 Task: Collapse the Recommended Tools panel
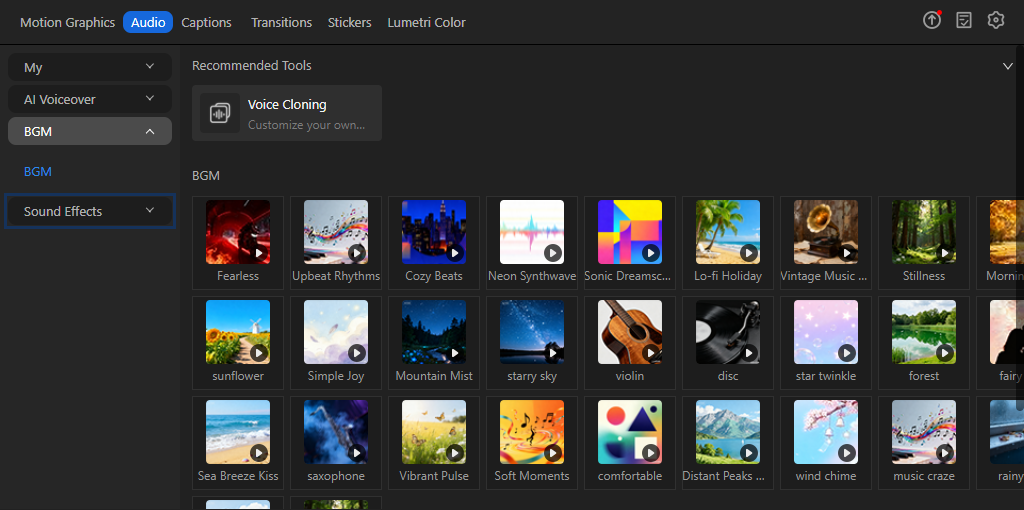coord(1008,66)
